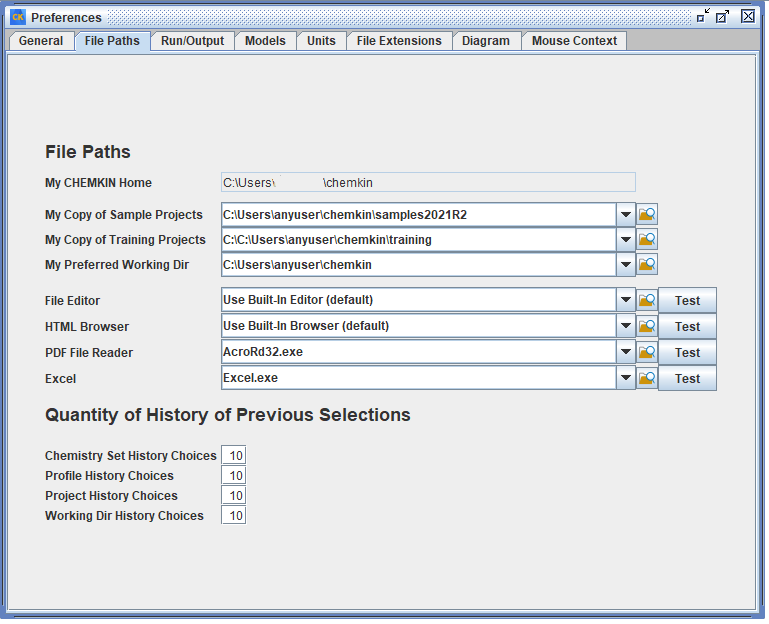Browse for the Excel executable

coord(647,378)
